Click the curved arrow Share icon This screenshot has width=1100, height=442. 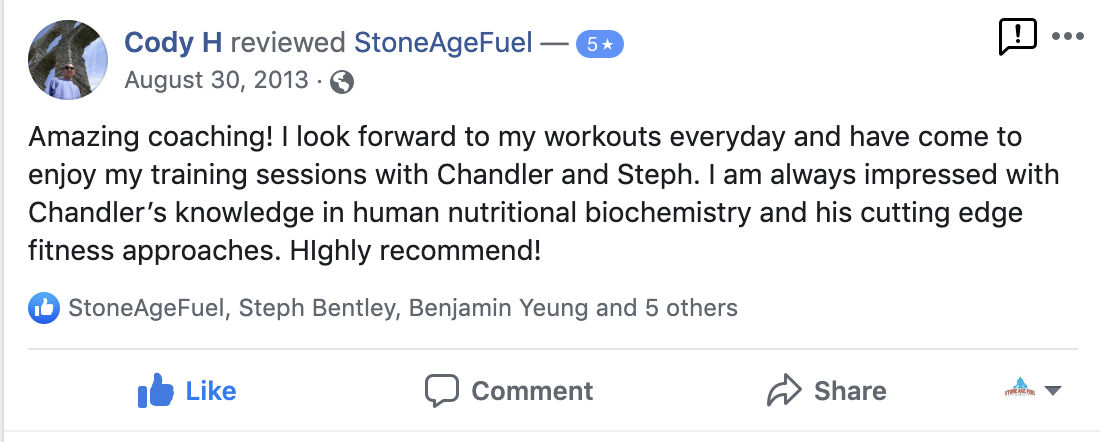785,390
